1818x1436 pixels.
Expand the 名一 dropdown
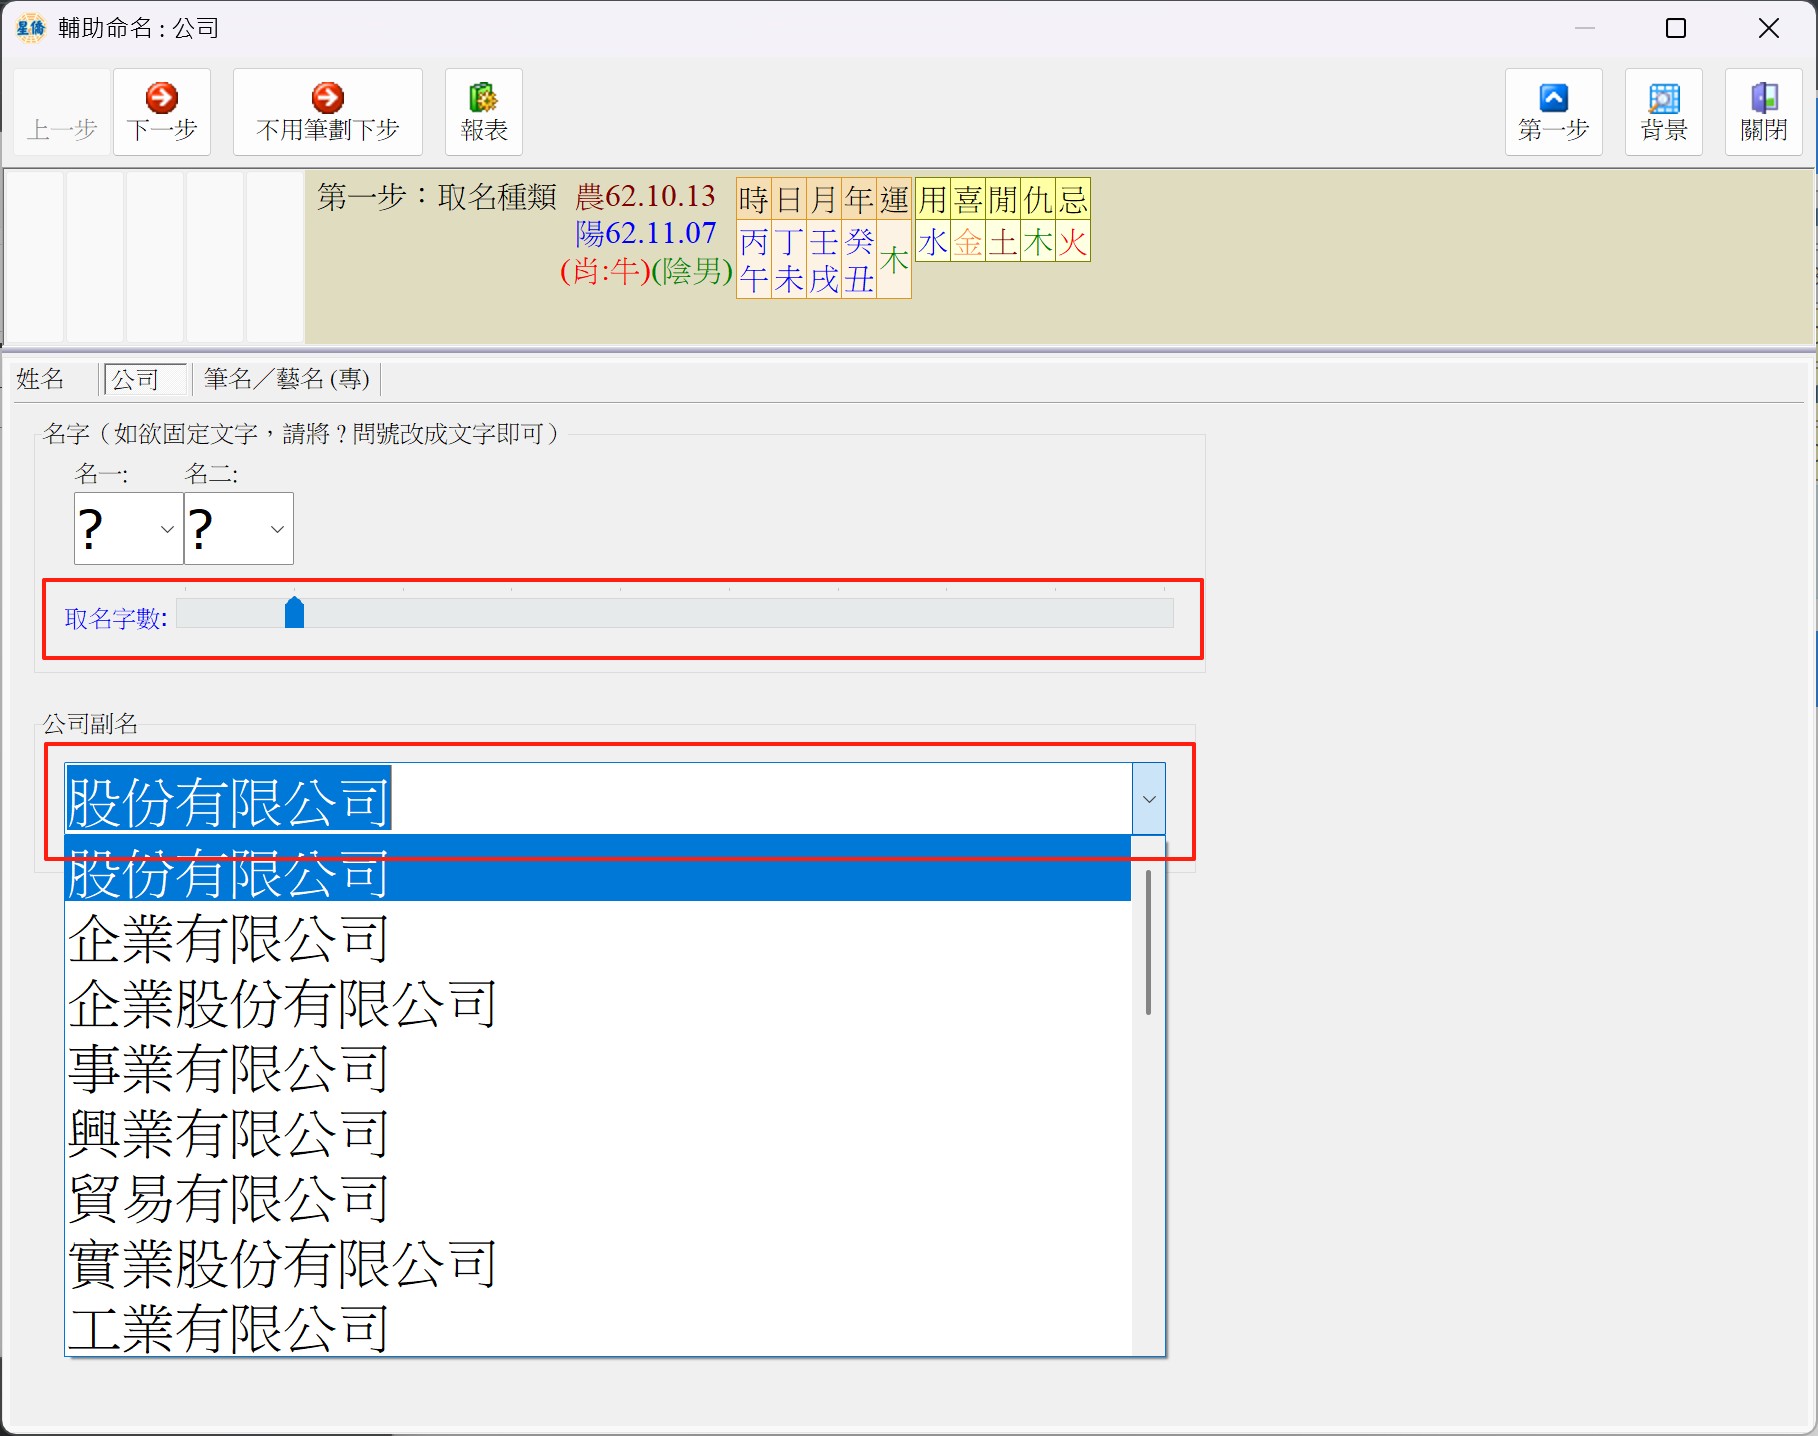point(167,529)
